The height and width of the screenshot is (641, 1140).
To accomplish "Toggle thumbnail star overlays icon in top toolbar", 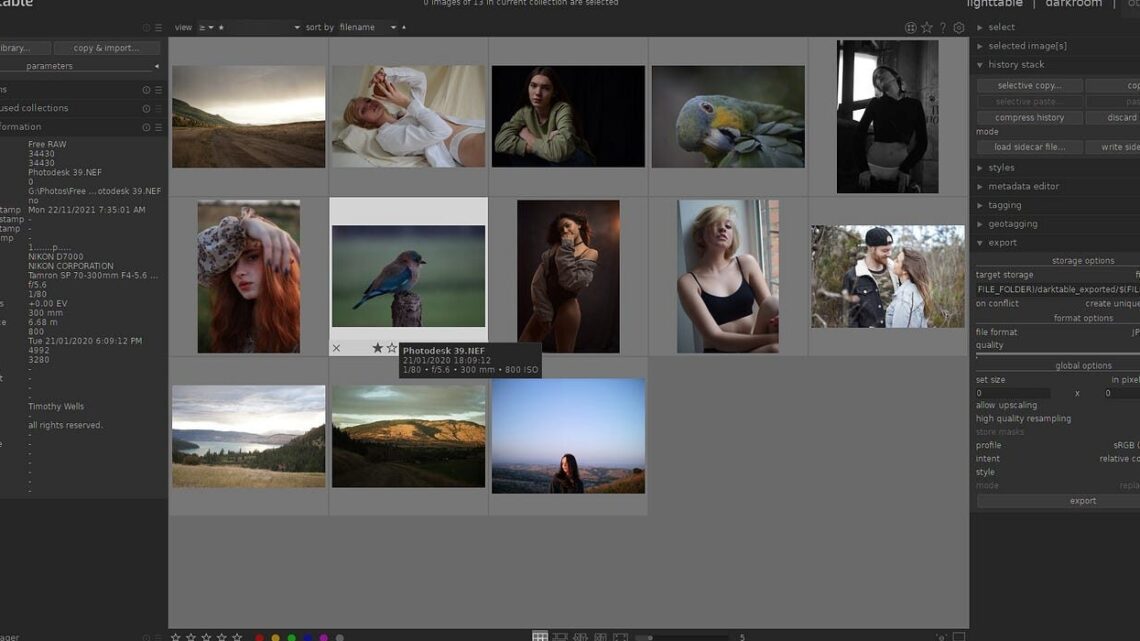I will point(927,28).
